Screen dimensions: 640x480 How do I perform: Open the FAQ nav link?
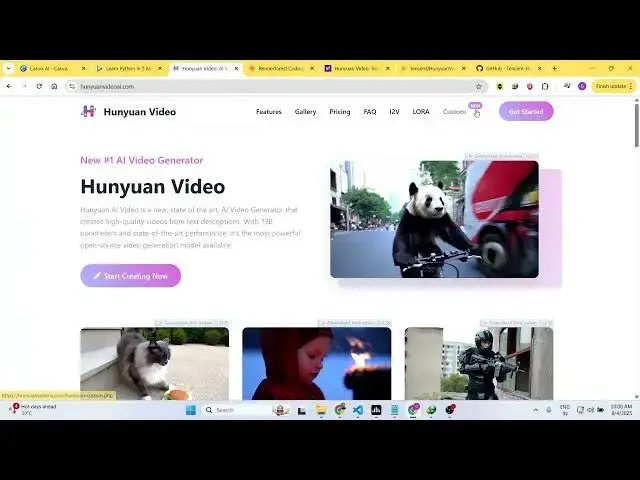click(x=370, y=111)
